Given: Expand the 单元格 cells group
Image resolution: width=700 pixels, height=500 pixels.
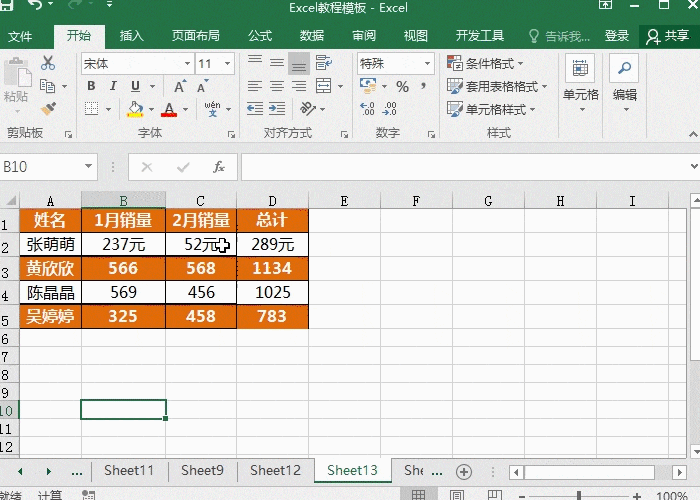Looking at the screenshot, I should (580, 83).
